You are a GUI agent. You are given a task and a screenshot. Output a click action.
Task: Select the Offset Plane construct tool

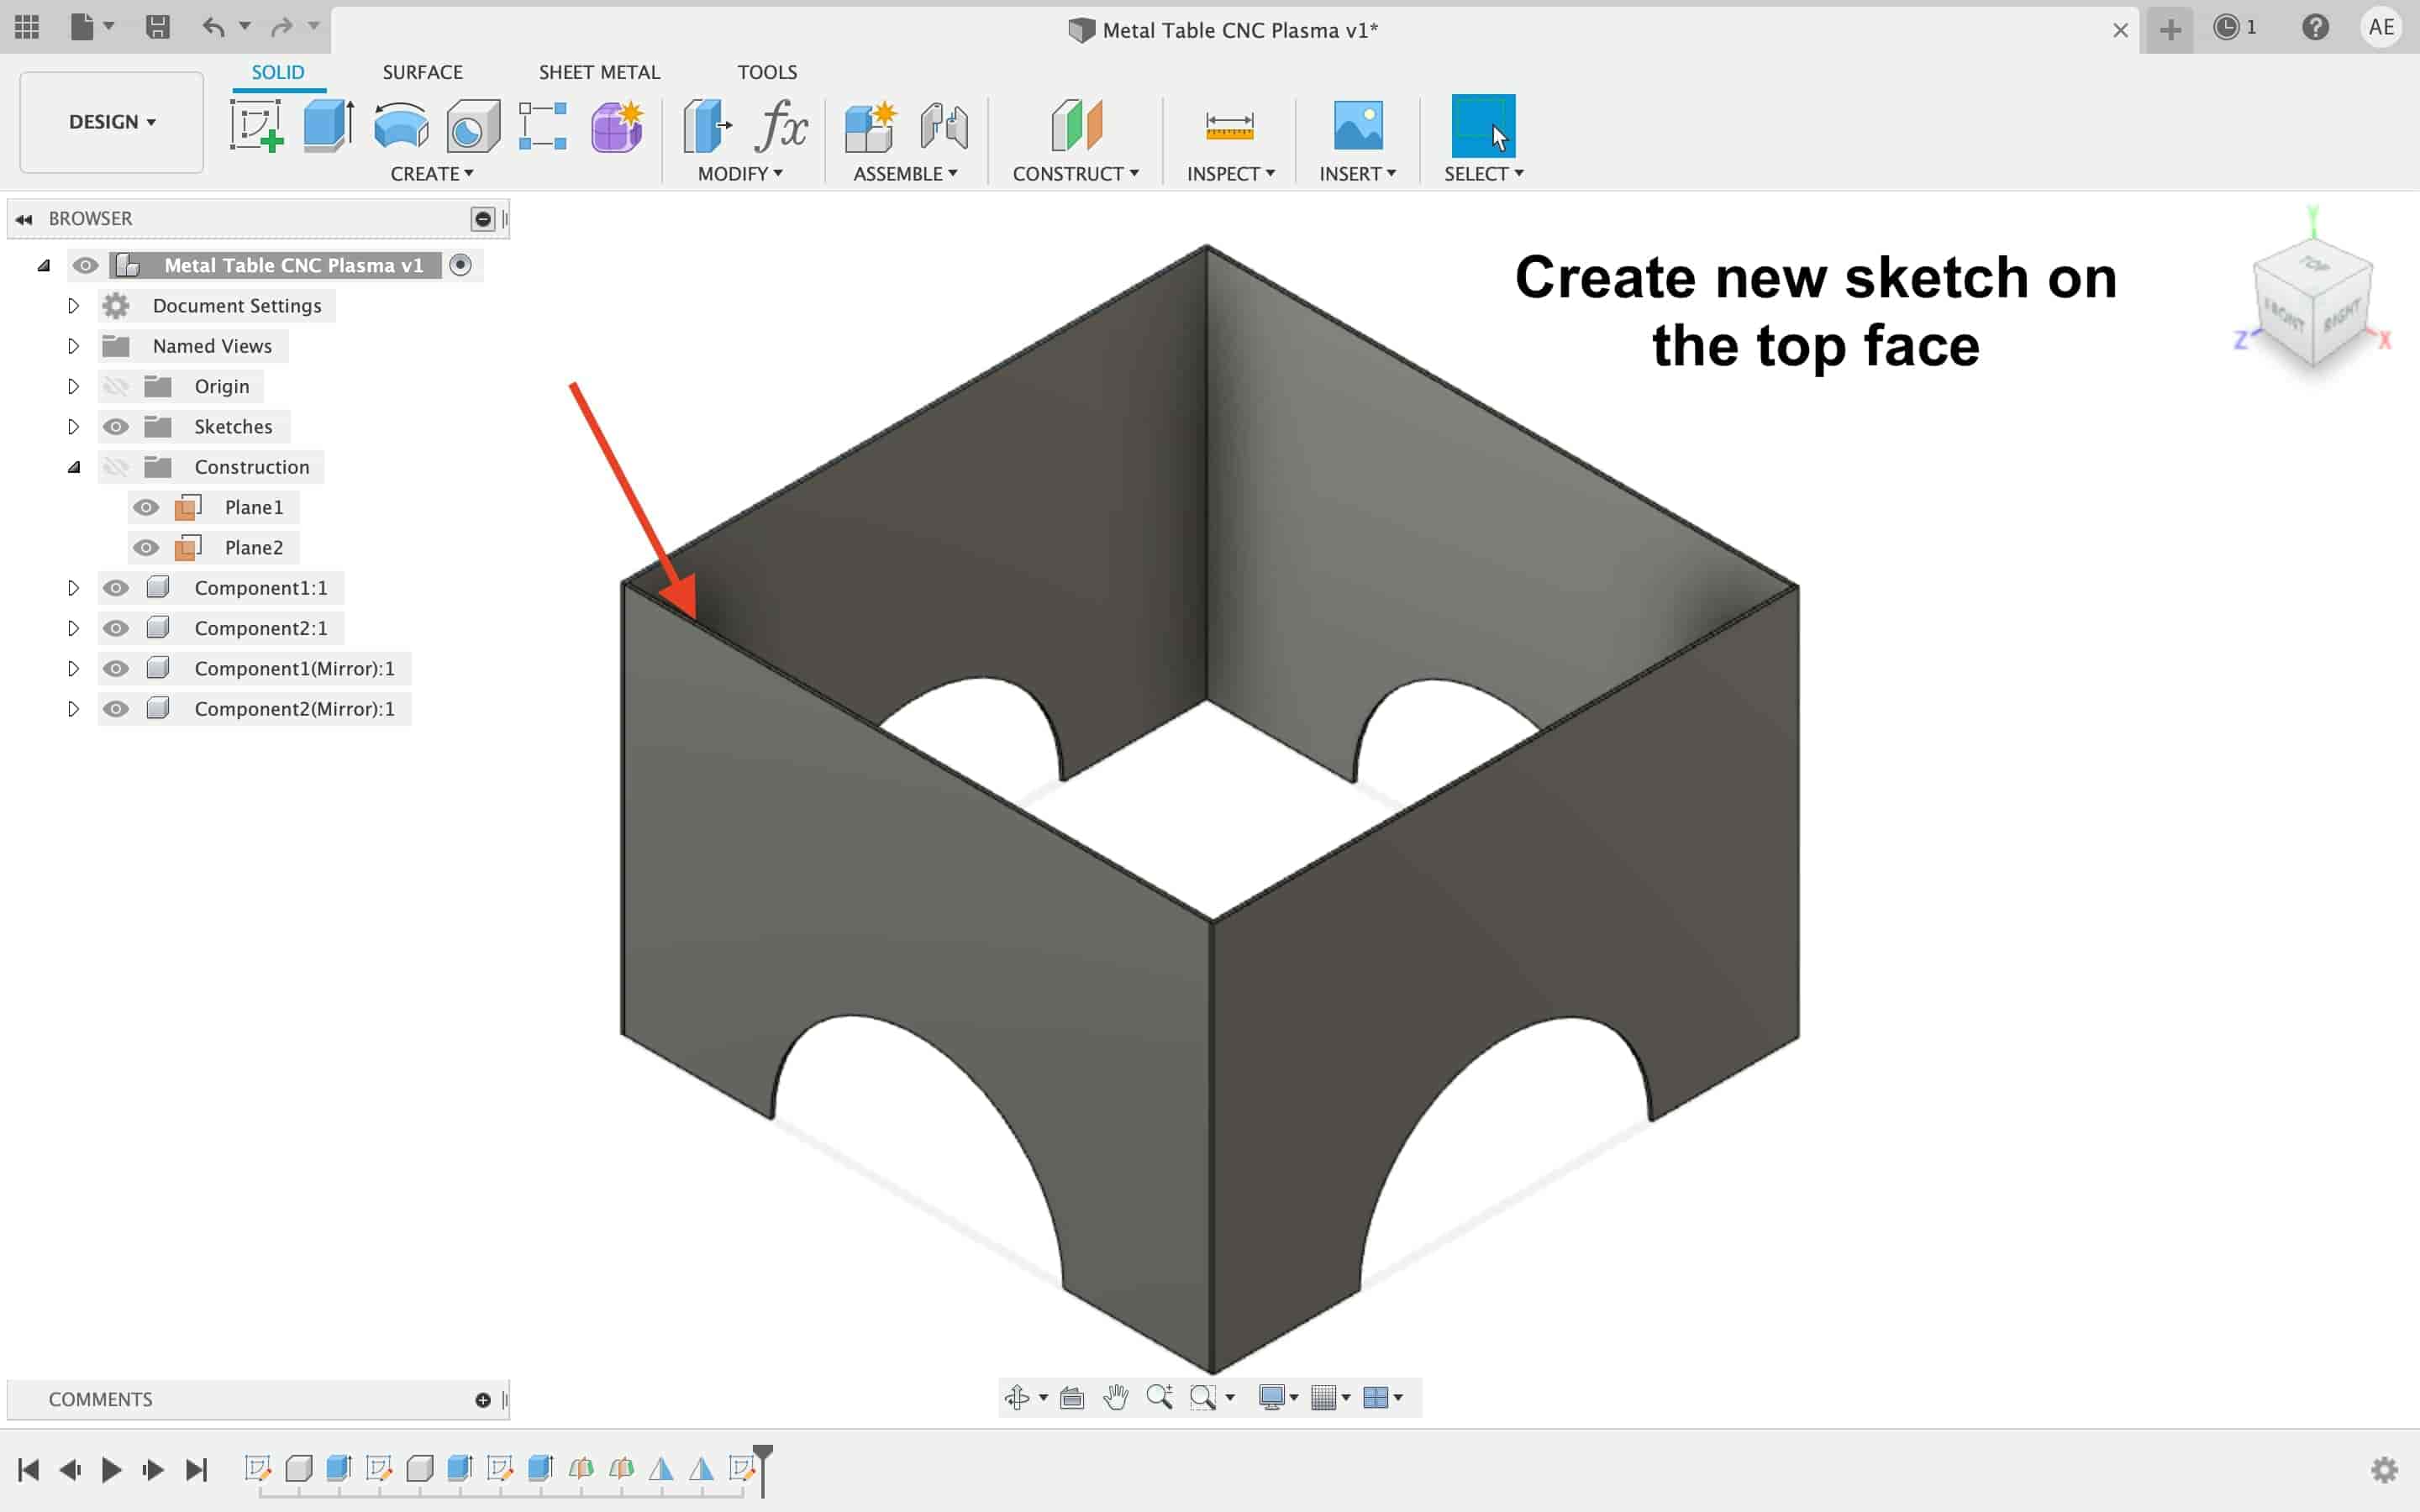[1076, 126]
